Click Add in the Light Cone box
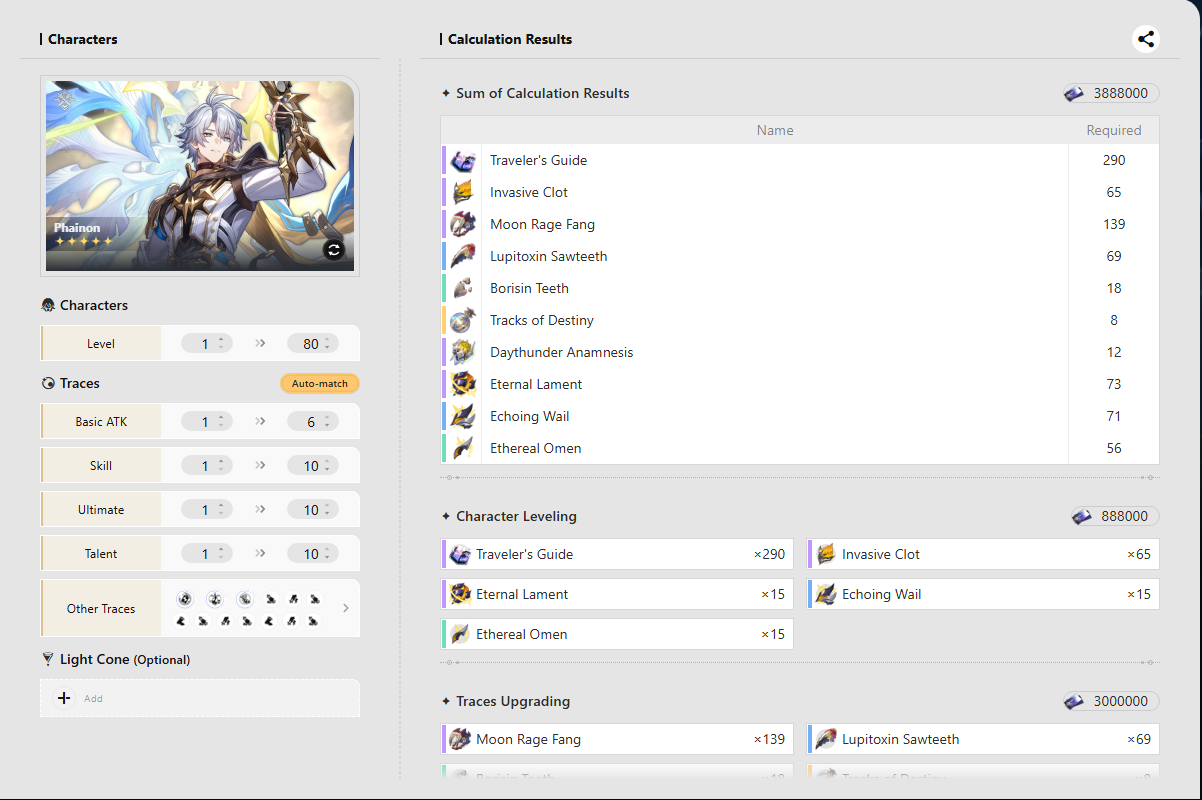This screenshot has height=800, width=1202. pos(93,698)
